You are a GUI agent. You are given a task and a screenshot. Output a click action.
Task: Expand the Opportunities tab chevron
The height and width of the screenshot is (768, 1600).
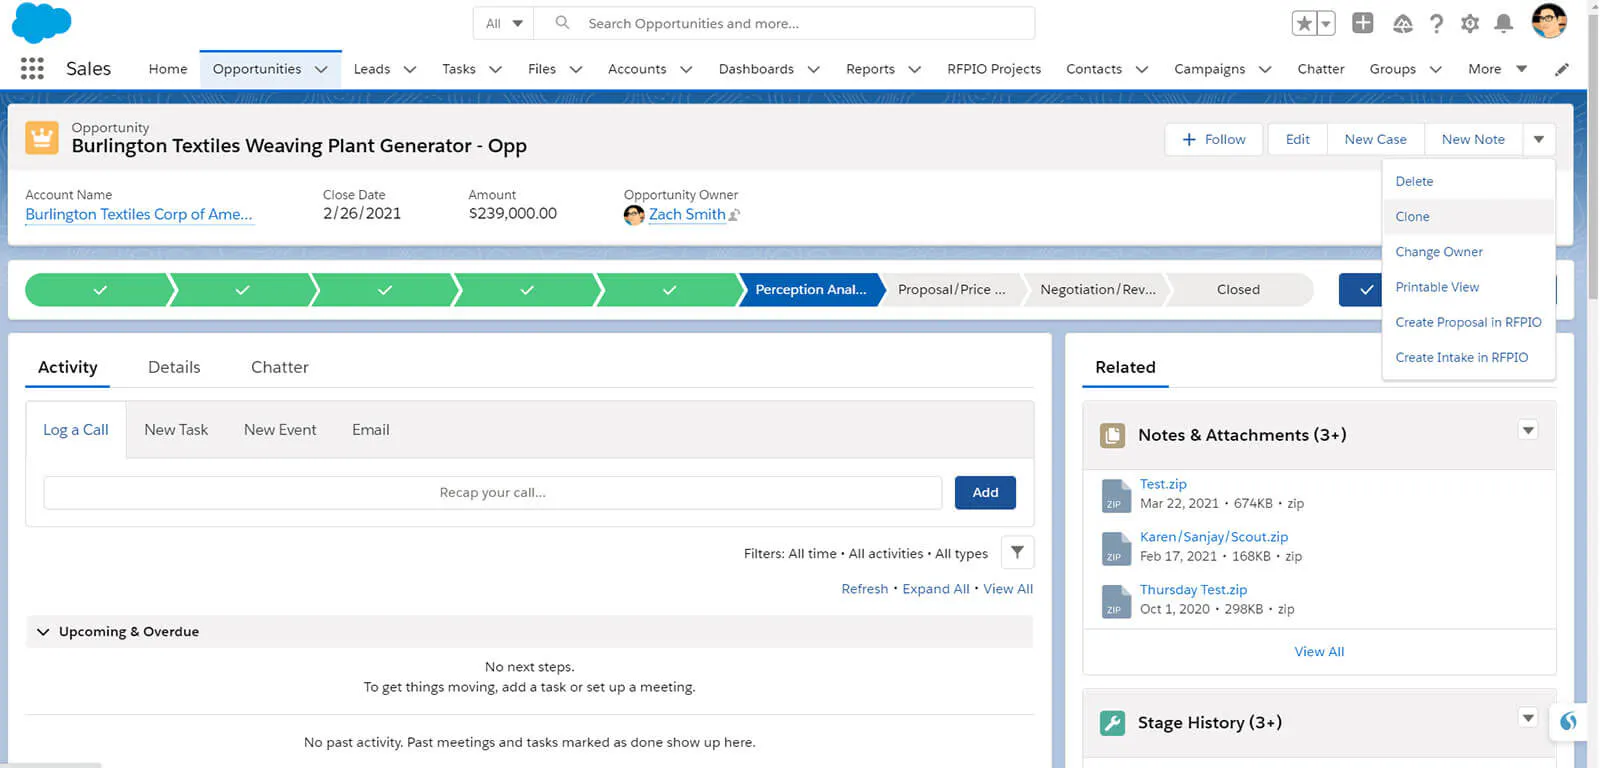(321, 69)
